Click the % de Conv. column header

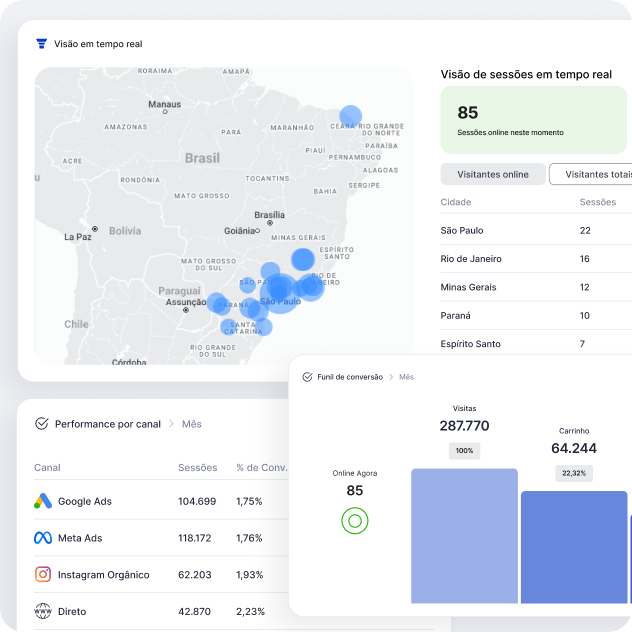click(262, 468)
